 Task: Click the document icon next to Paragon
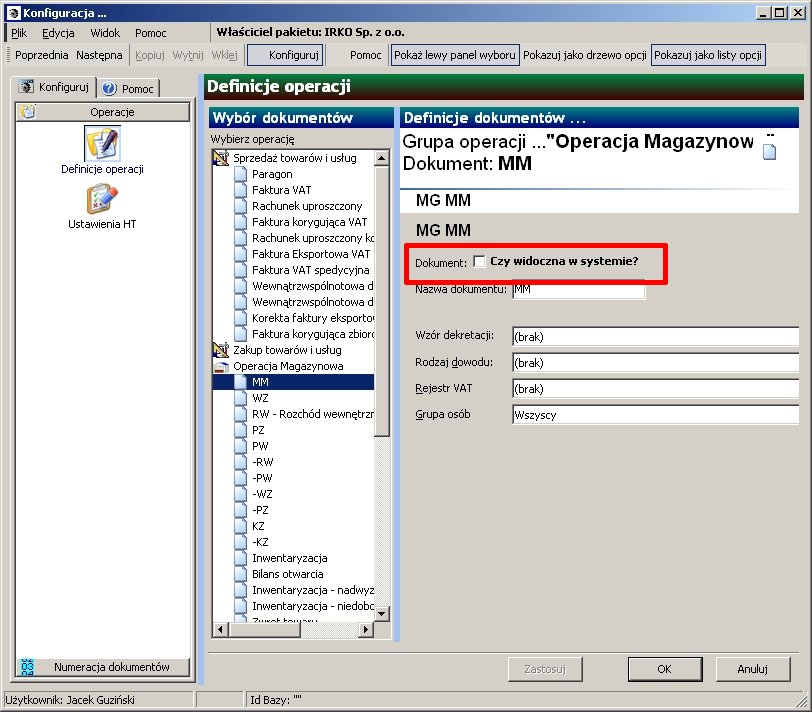point(240,174)
